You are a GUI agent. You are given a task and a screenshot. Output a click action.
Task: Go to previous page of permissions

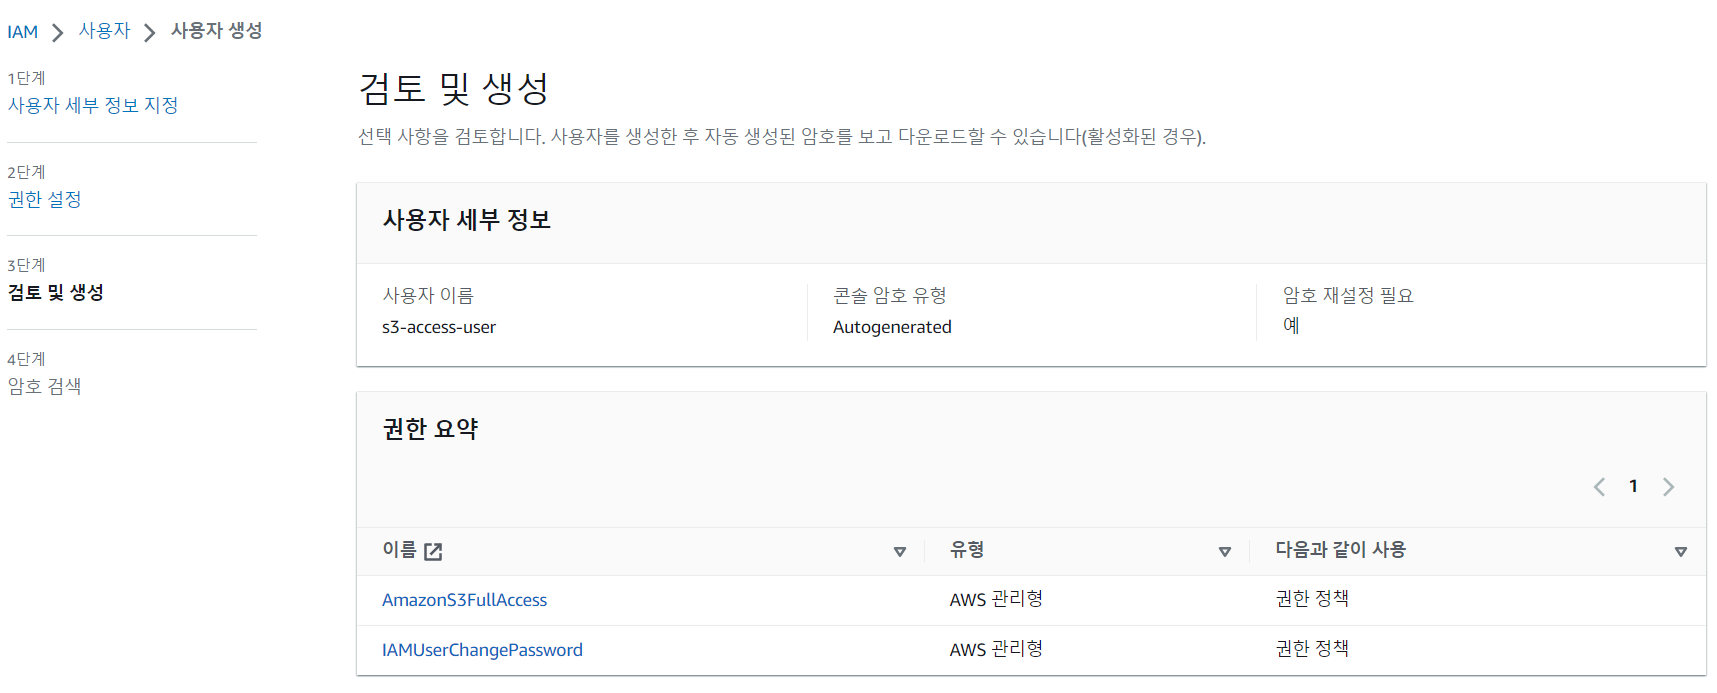click(x=1599, y=487)
